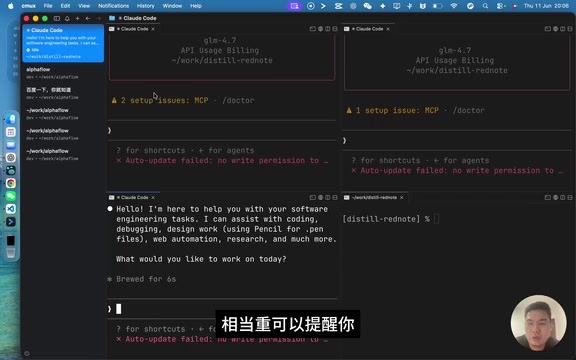
Task: Select the alphaflow workspace in sidebar
Action: [63, 73]
